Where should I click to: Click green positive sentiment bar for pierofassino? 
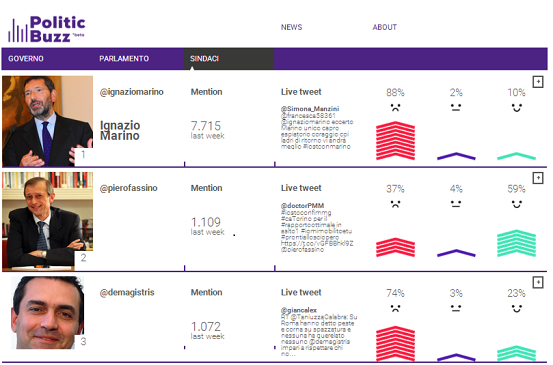[517, 243]
